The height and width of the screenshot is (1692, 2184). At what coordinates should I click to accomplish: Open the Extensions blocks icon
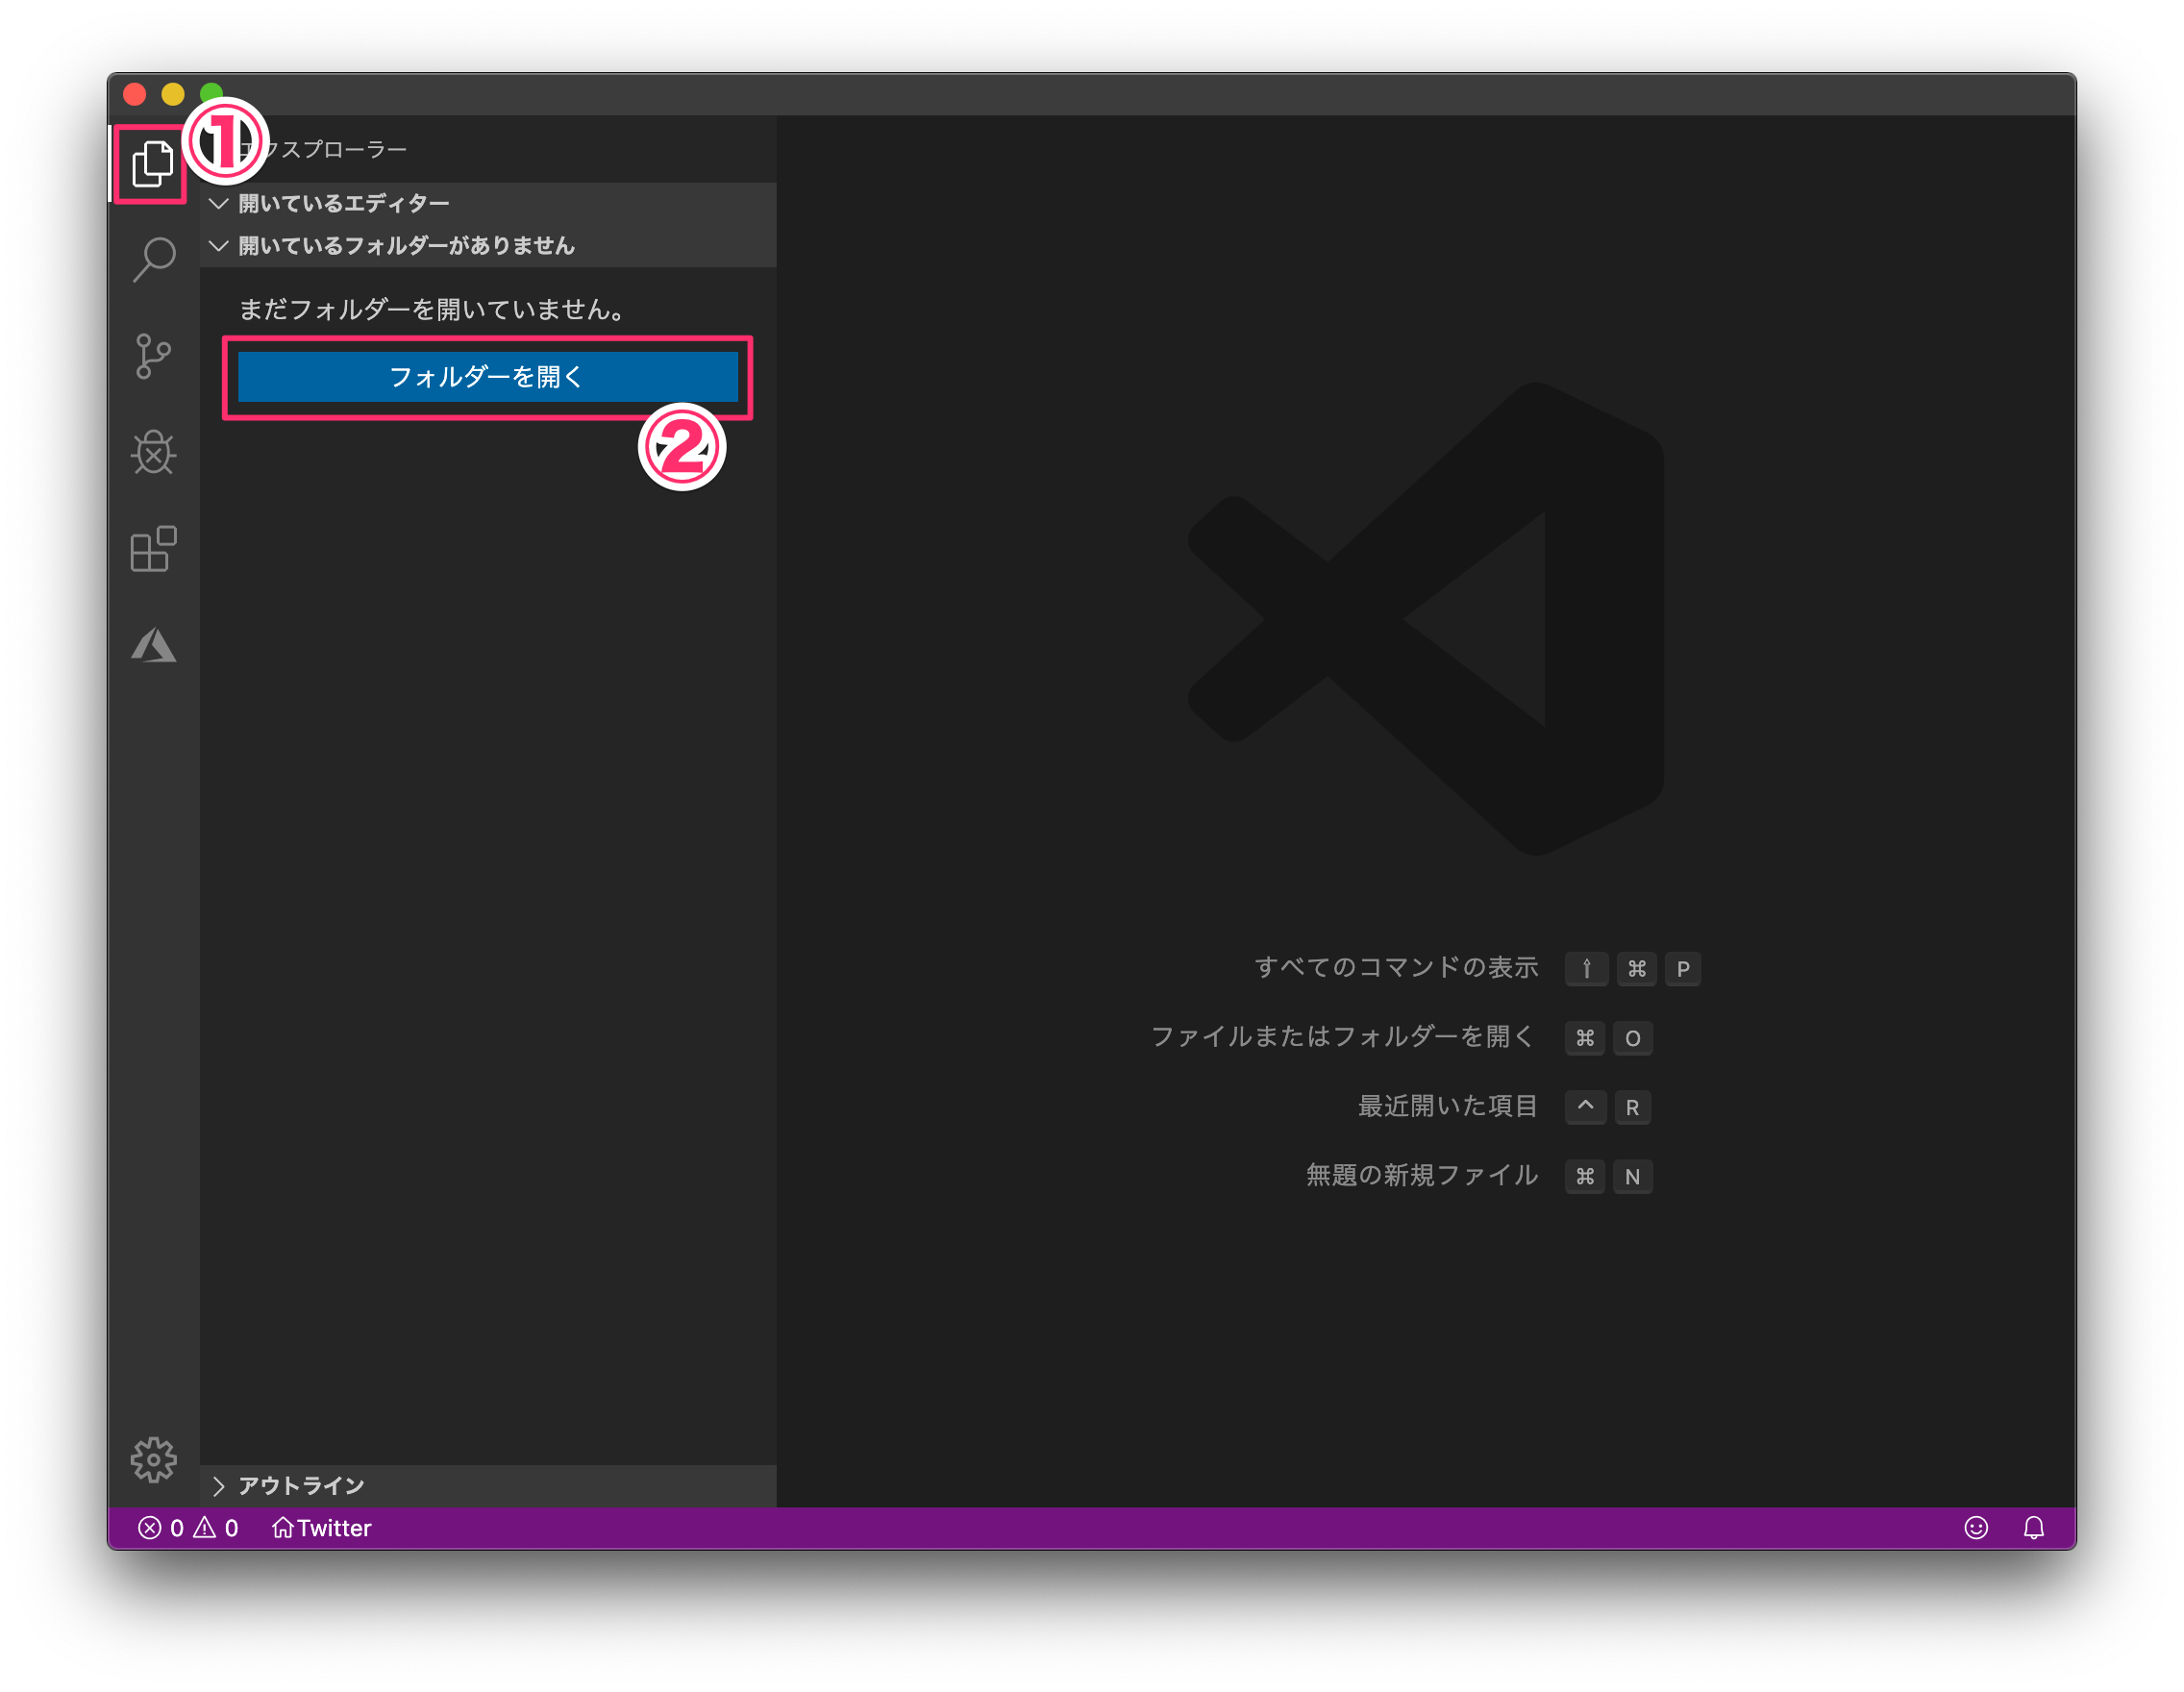click(x=153, y=549)
